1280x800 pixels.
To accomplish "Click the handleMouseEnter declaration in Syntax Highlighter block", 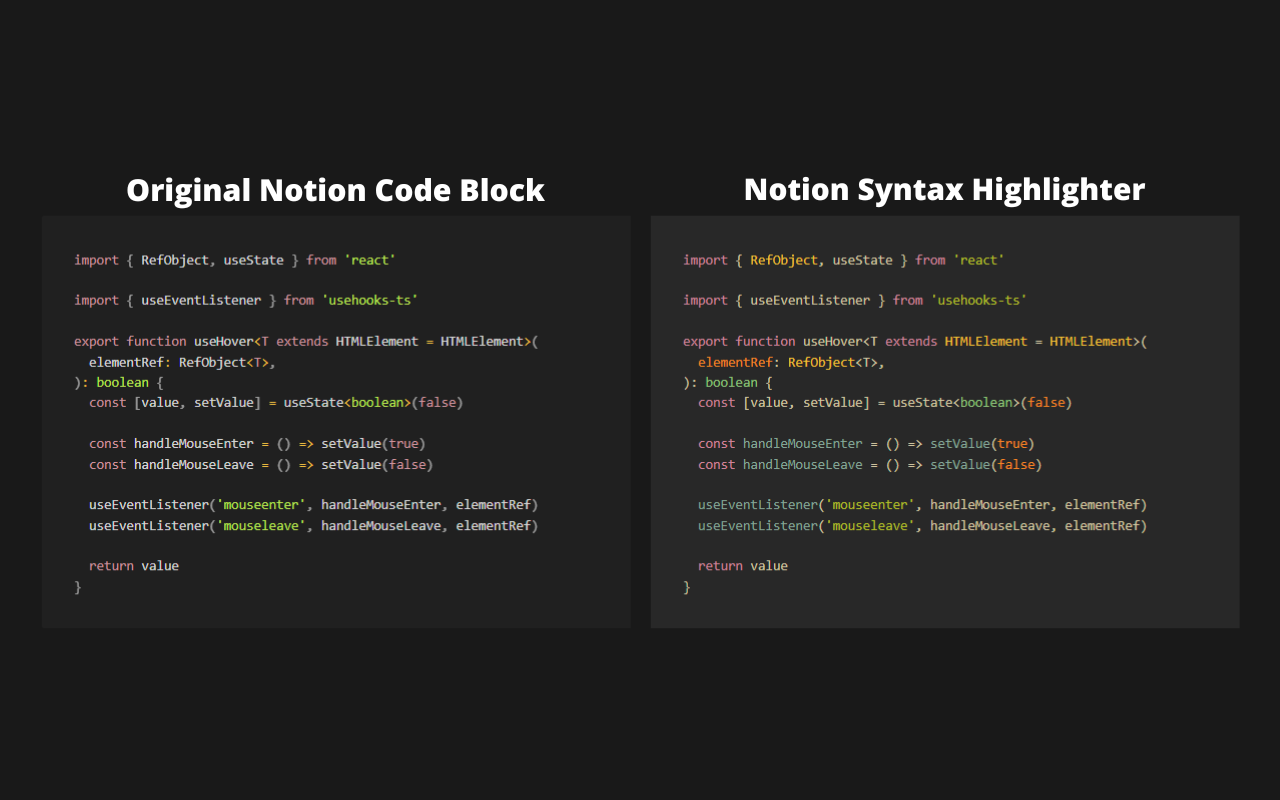I will pos(866,443).
